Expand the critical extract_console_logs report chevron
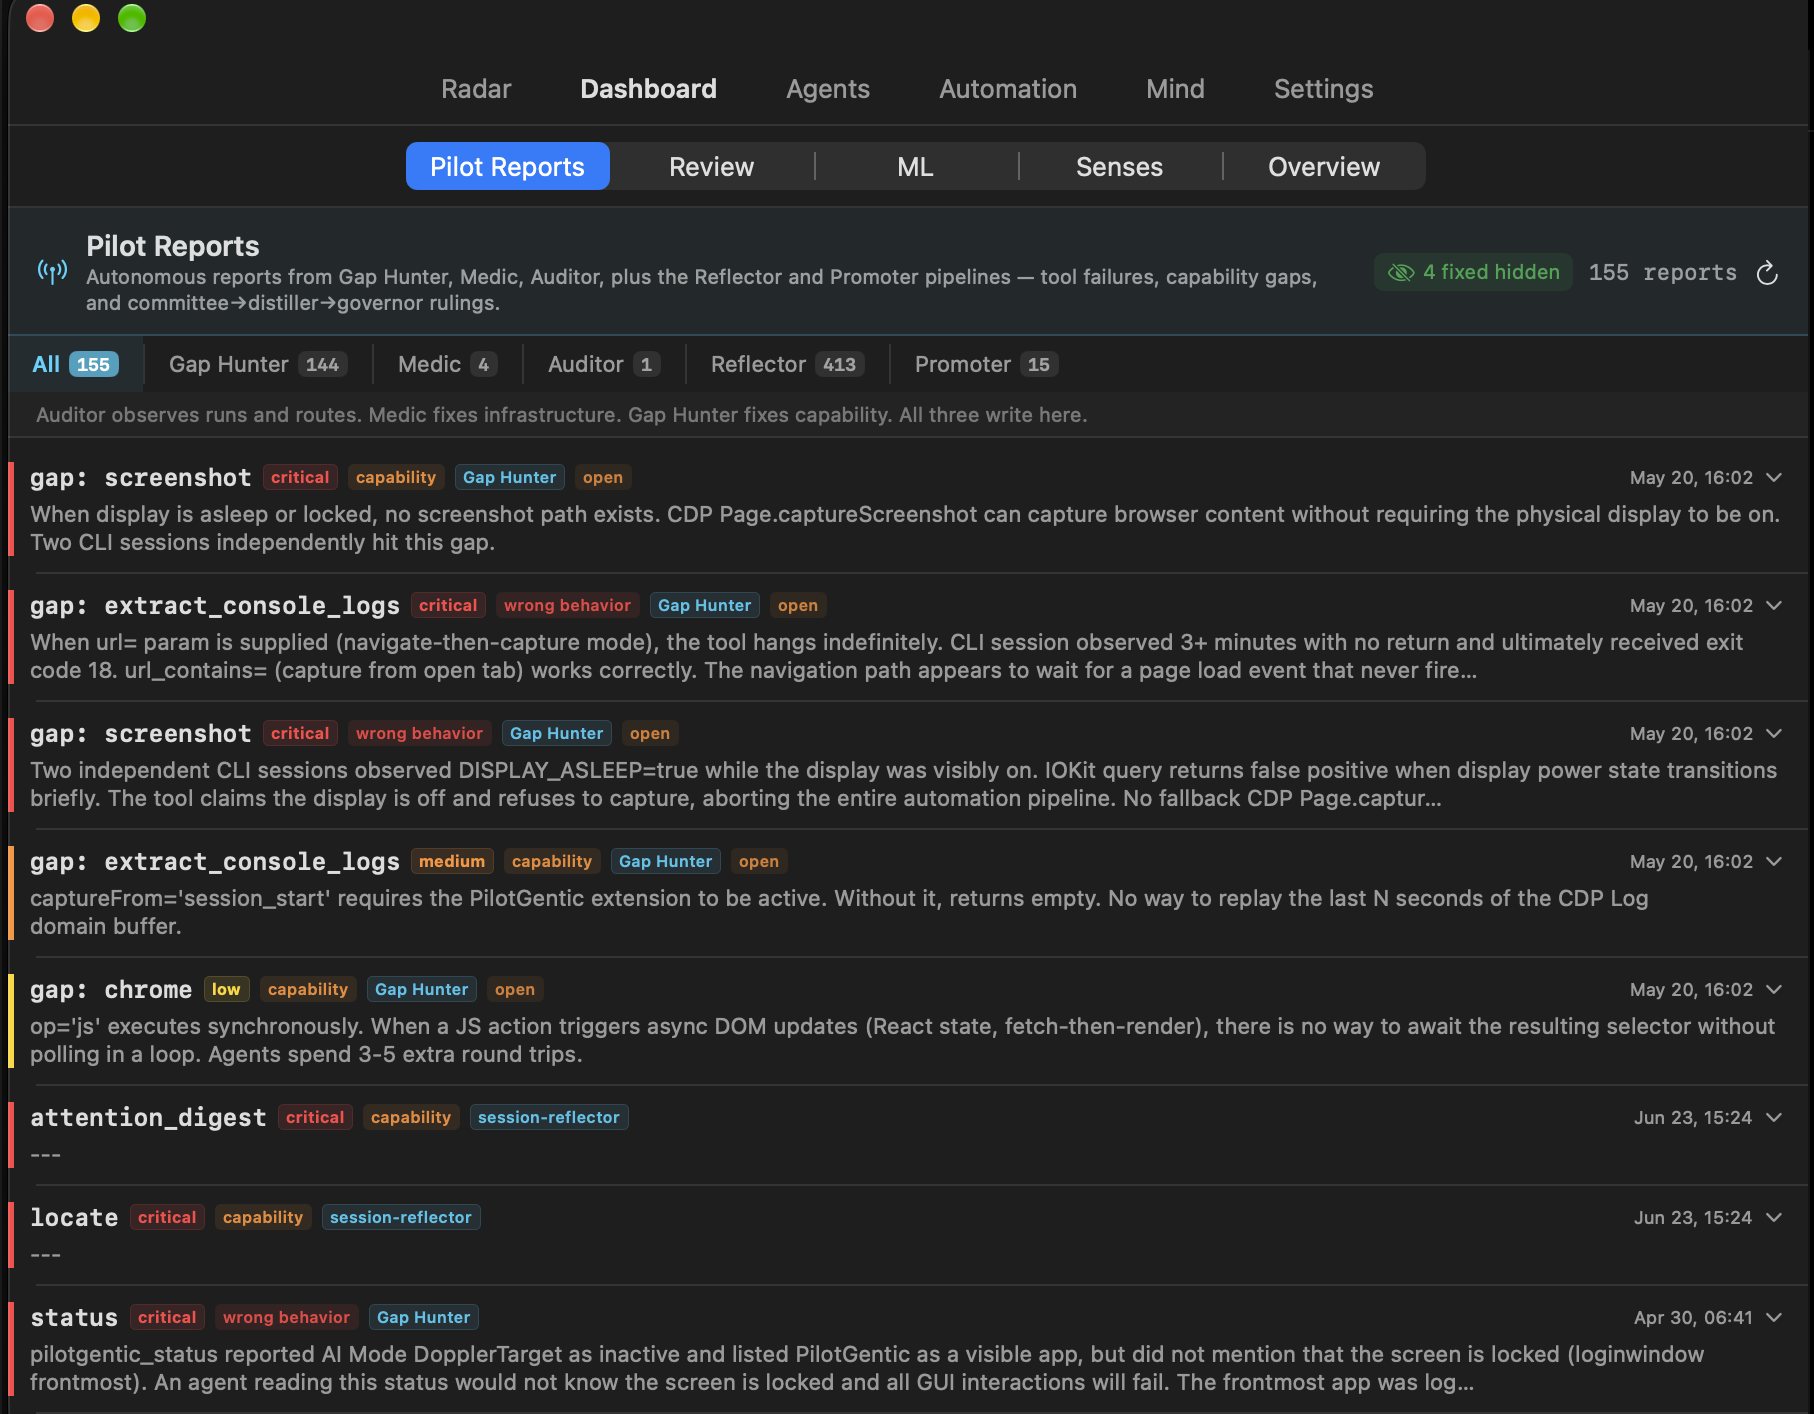1814x1414 pixels. click(x=1774, y=606)
